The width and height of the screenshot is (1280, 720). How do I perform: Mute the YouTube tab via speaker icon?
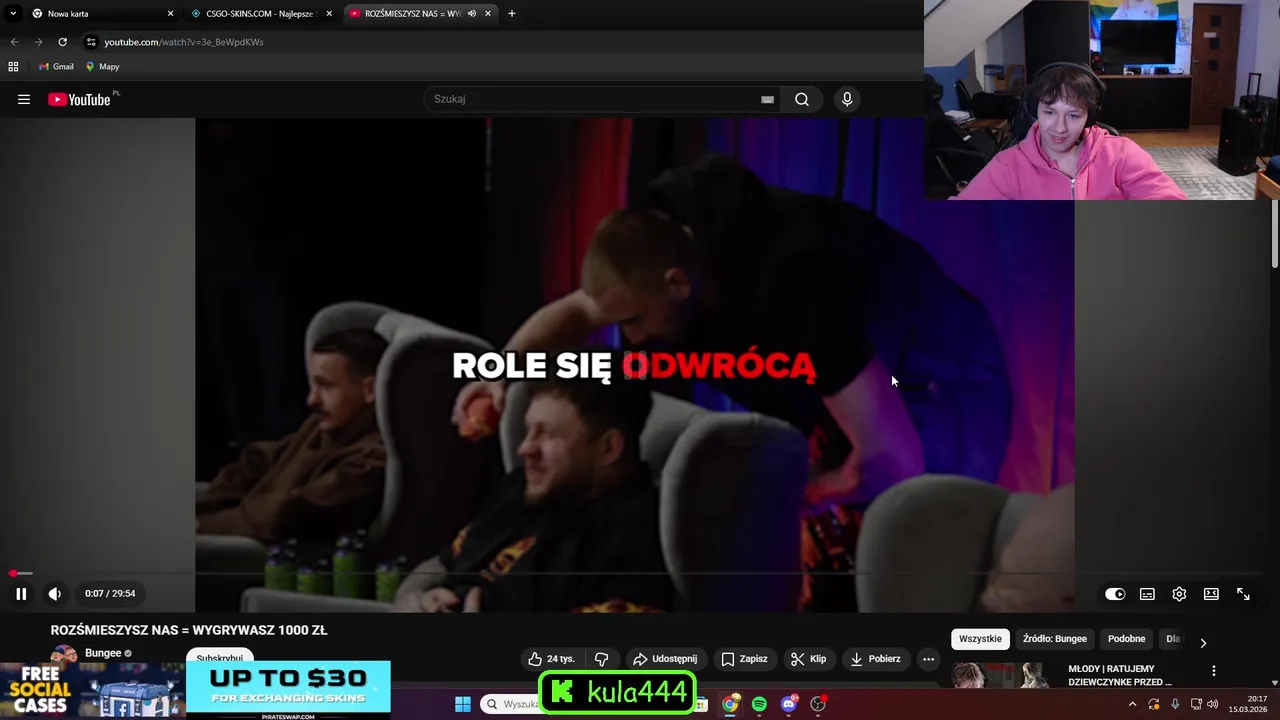[x=472, y=14]
